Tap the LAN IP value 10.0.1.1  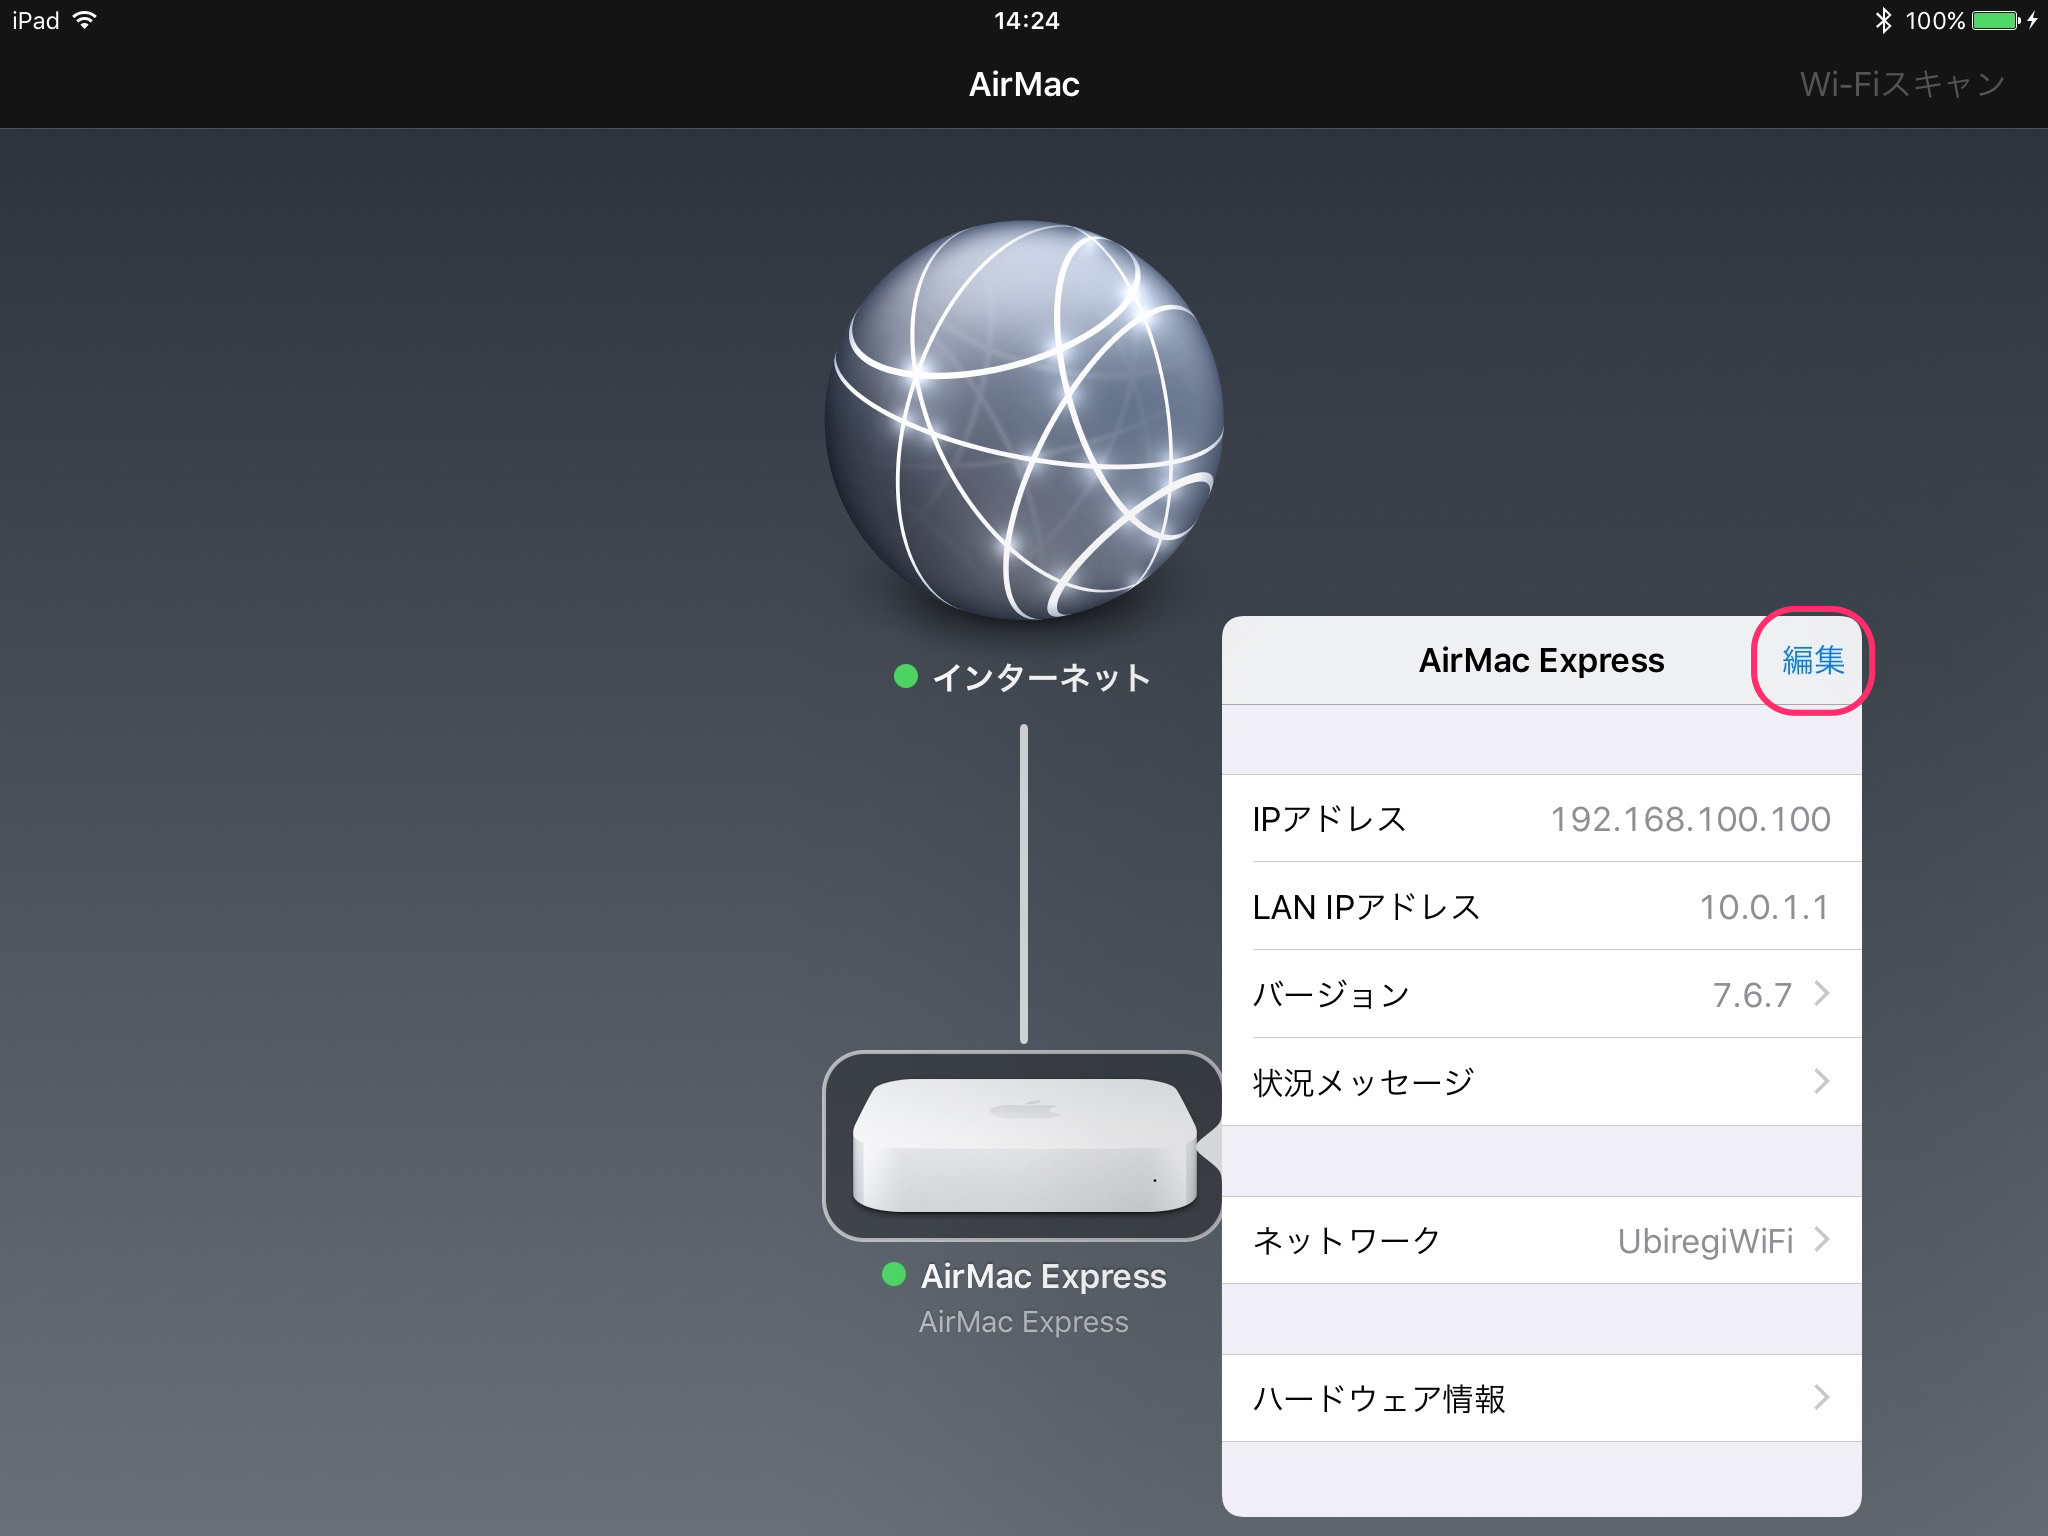pos(1765,907)
